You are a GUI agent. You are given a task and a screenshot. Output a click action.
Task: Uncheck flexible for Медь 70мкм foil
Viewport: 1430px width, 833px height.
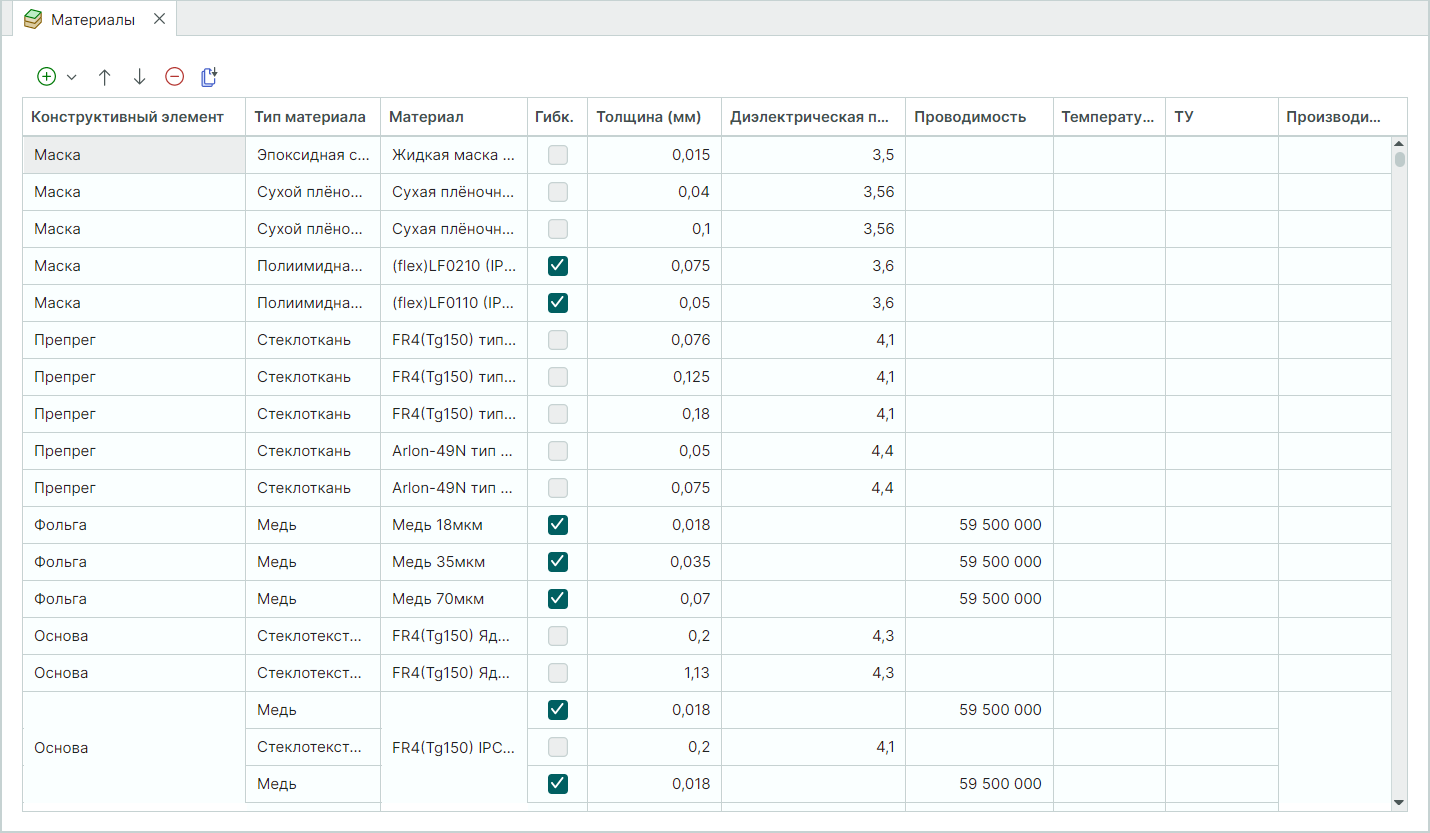[558, 599]
